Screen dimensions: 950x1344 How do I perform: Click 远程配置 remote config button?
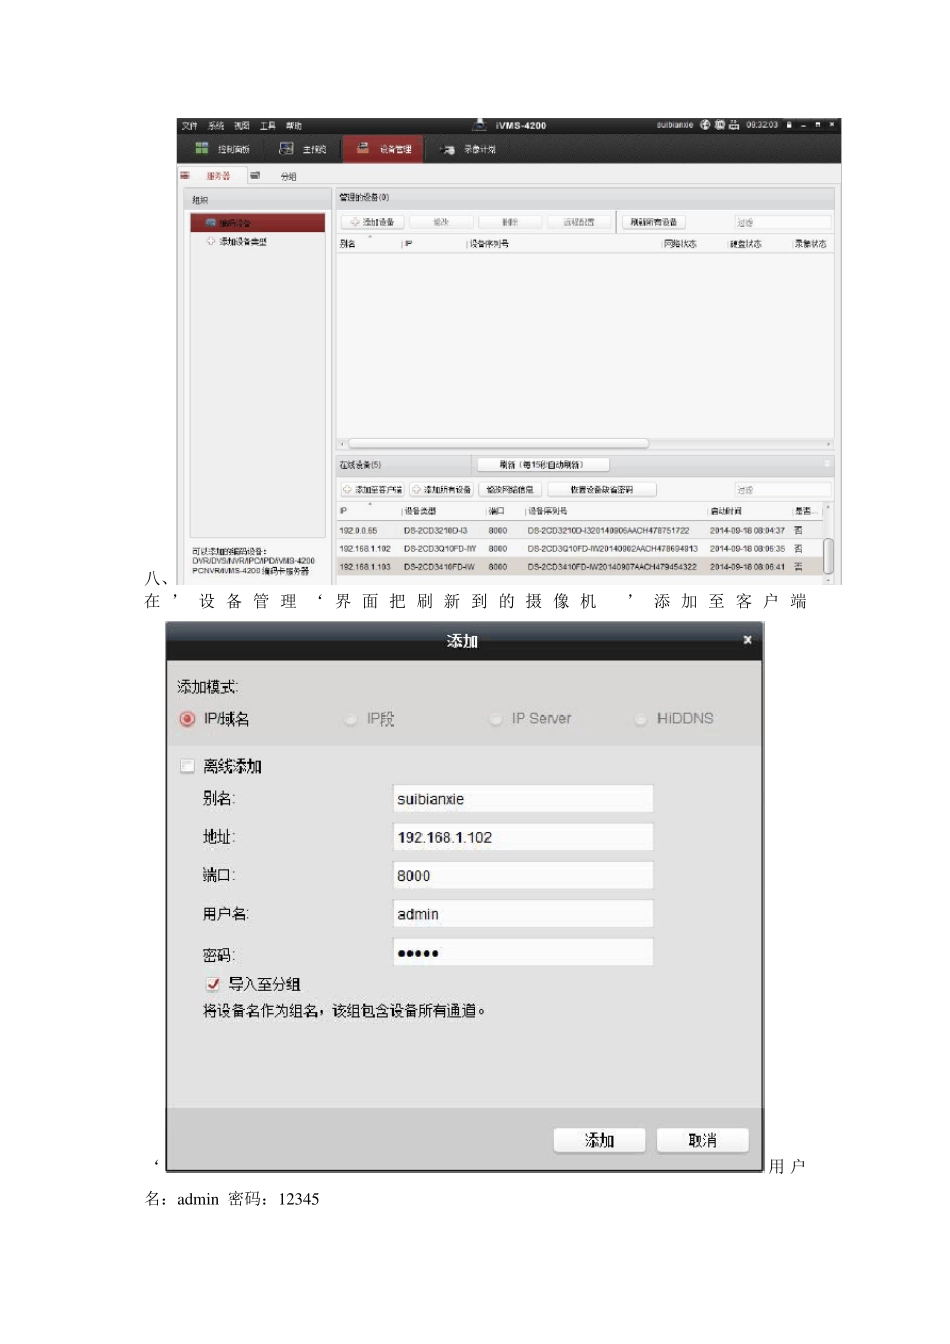[x=579, y=222]
